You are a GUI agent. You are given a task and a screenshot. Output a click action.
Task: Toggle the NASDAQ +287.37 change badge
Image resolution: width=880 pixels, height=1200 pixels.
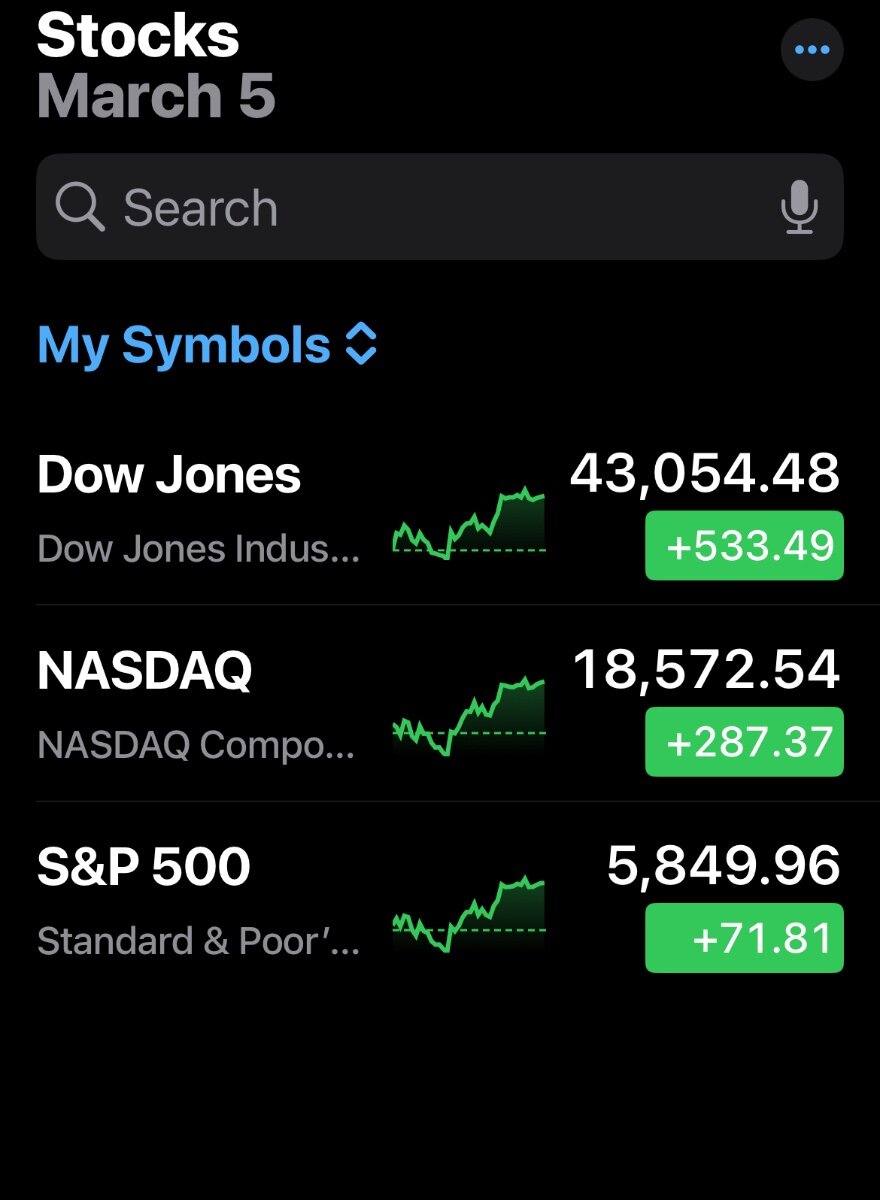[744, 742]
